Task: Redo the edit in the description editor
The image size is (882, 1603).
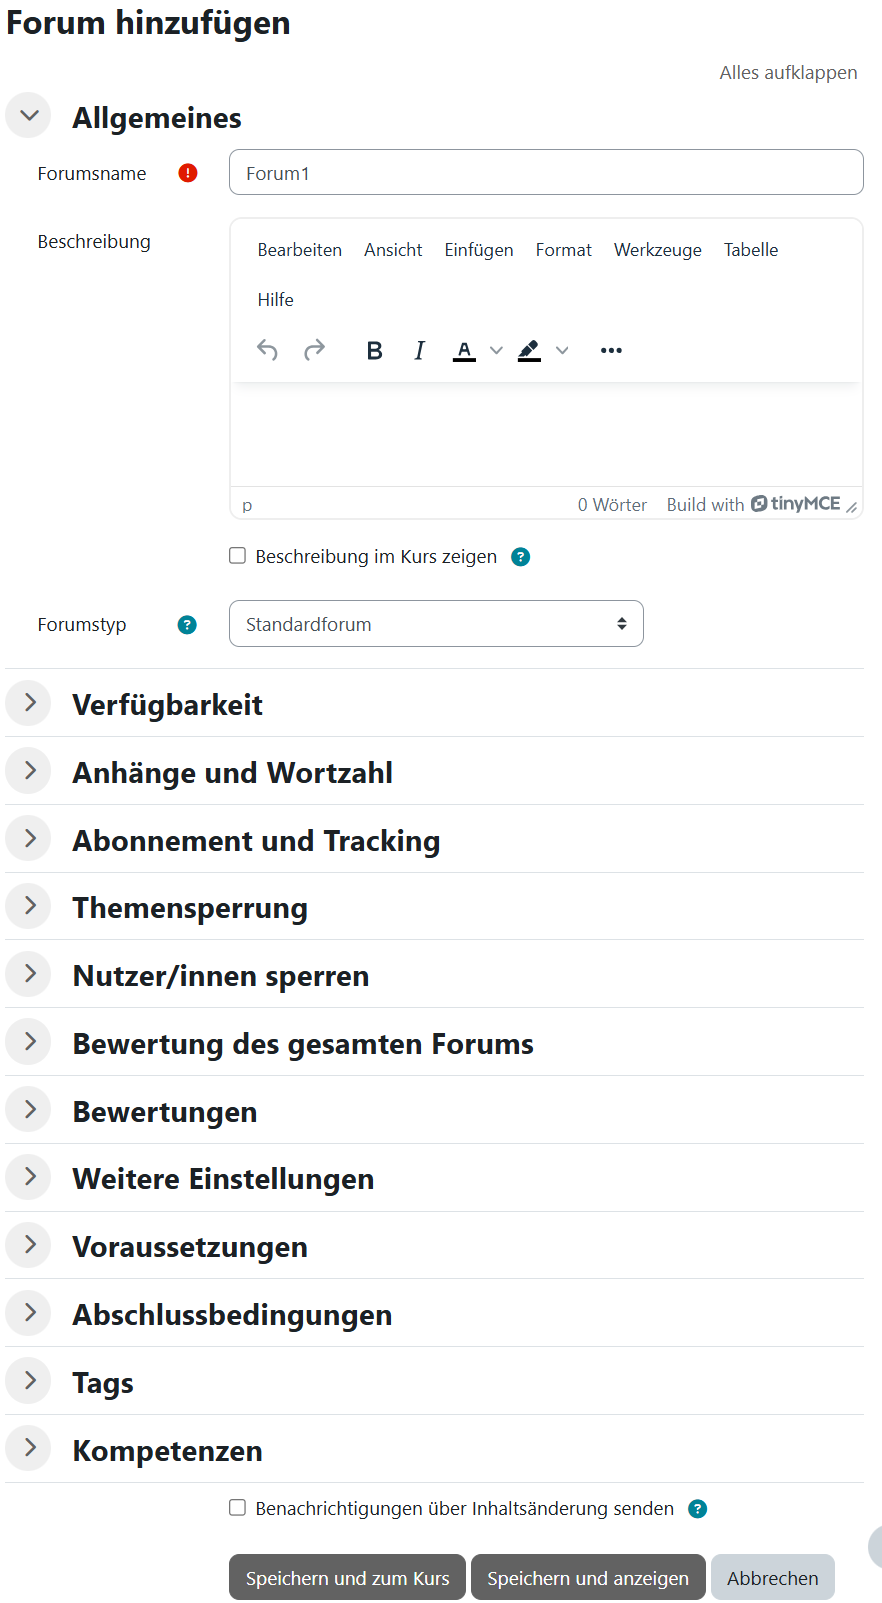Action: click(x=314, y=350)
